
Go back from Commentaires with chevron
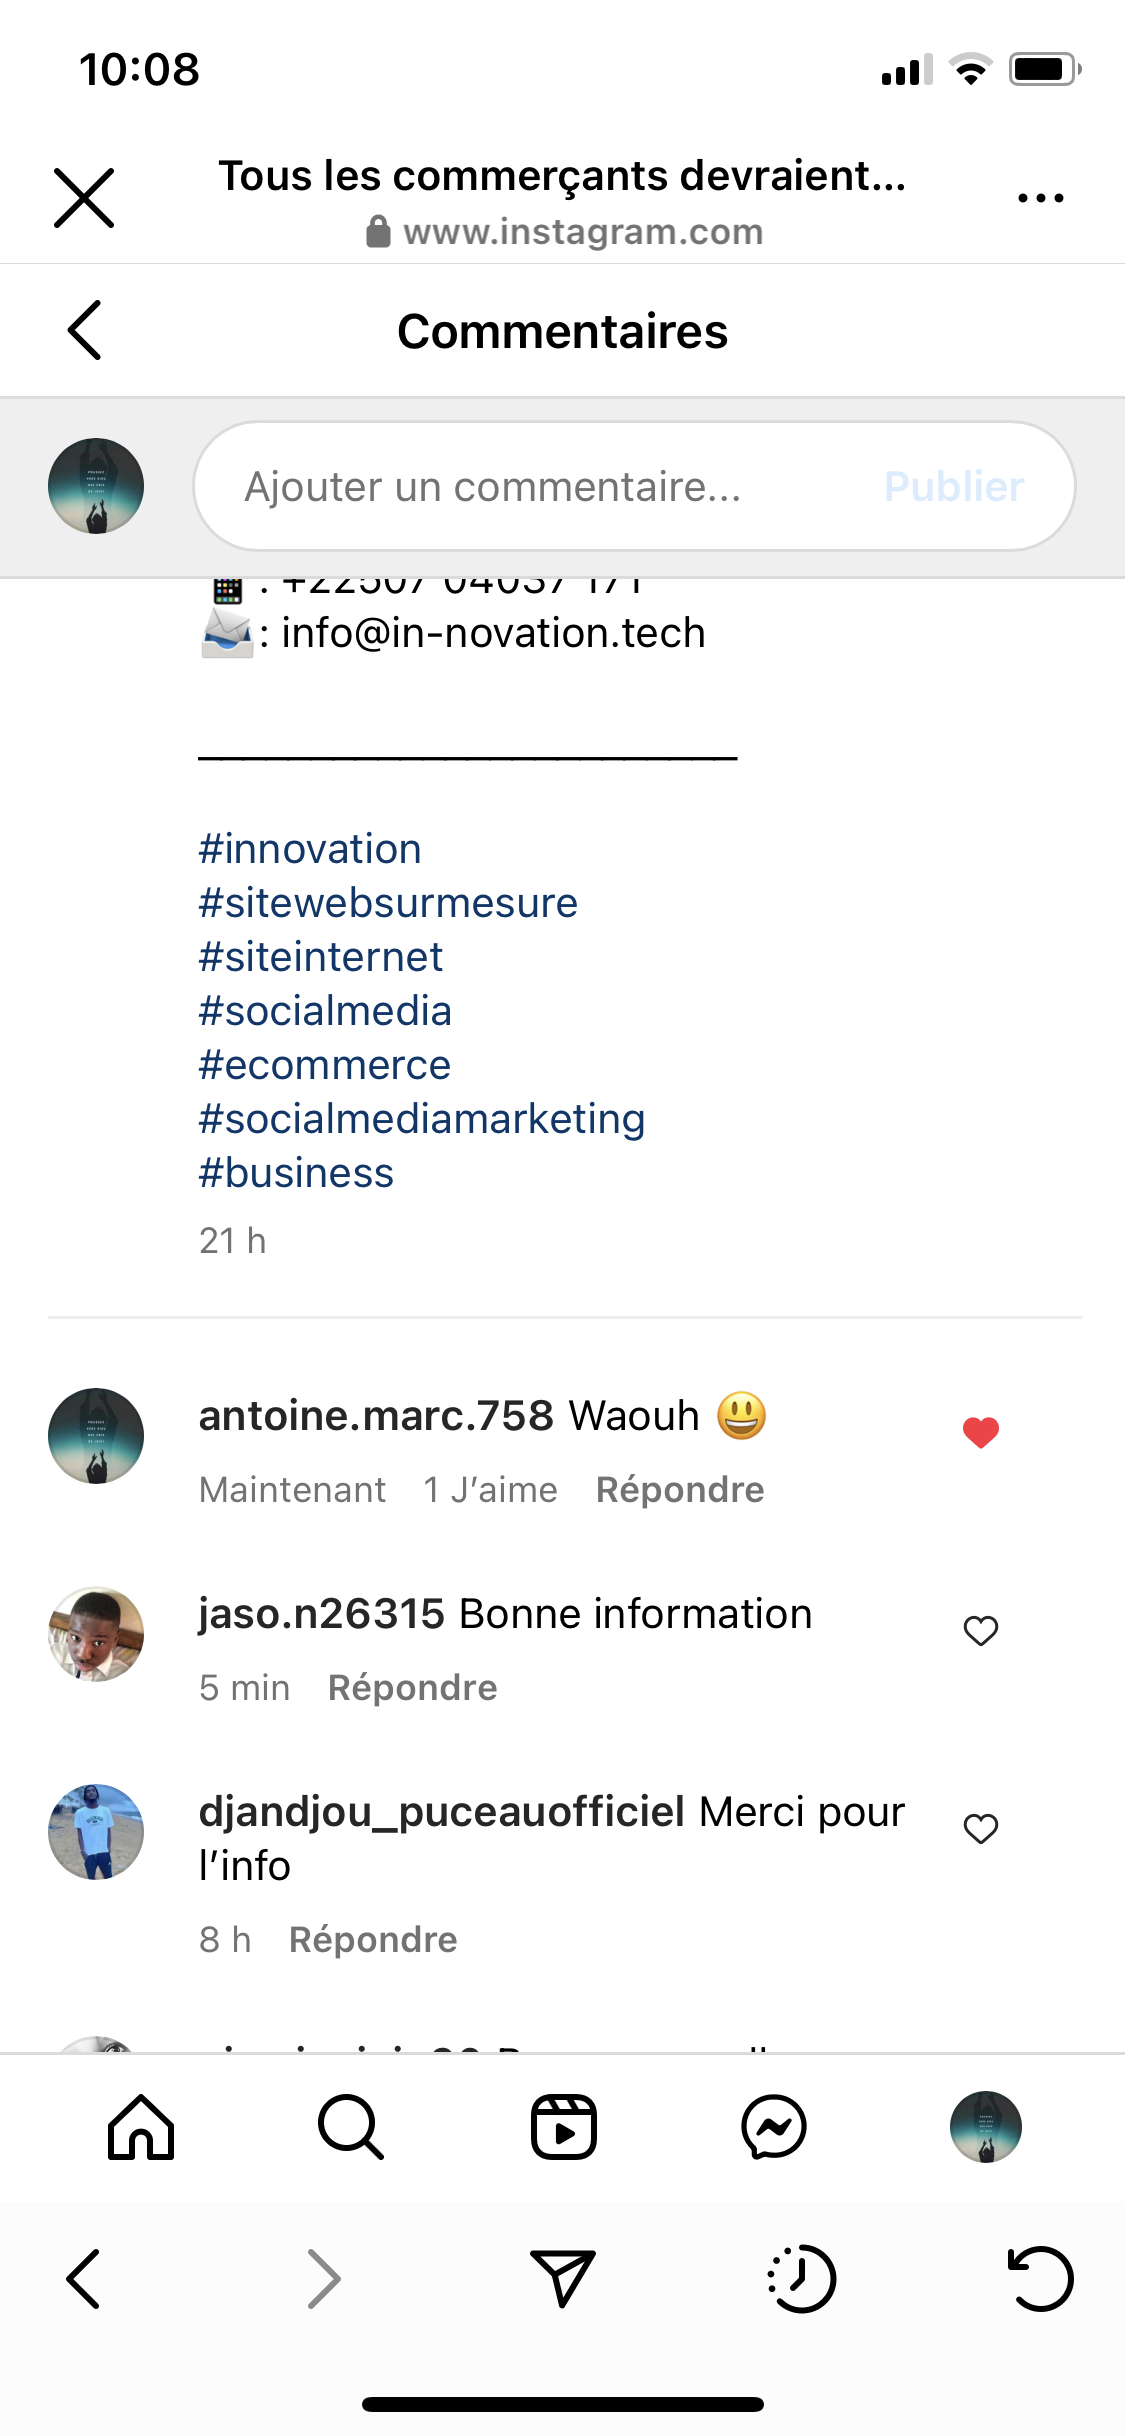pos(85,330)
